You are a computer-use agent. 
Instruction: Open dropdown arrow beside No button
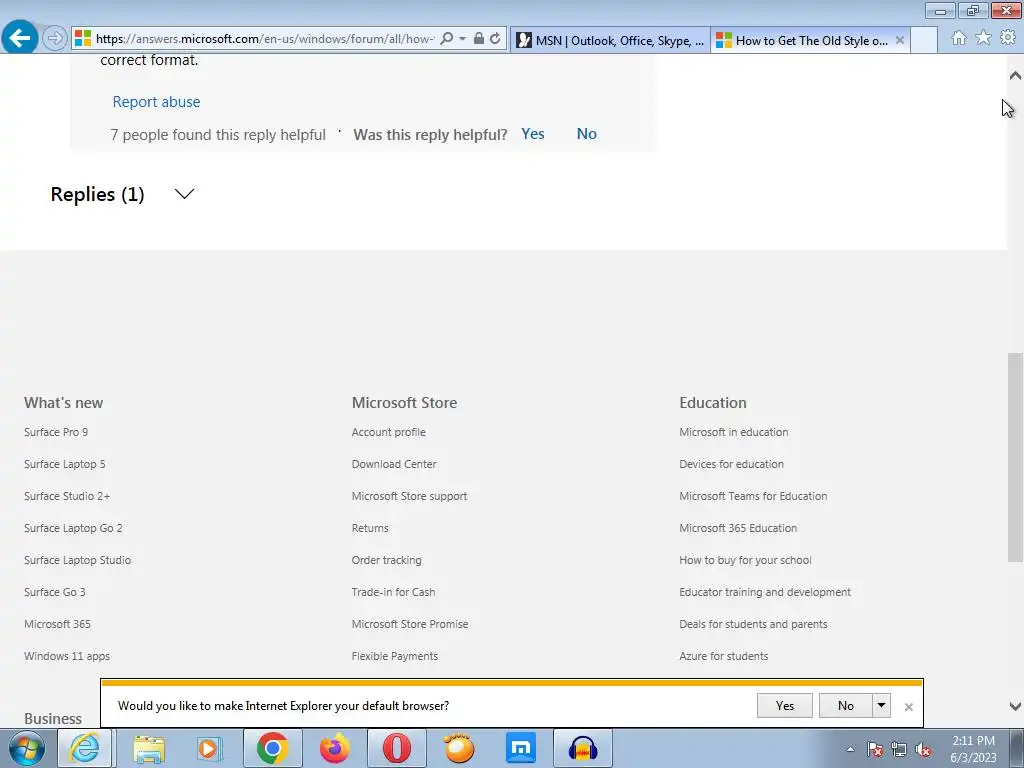(x=882, y=706)
